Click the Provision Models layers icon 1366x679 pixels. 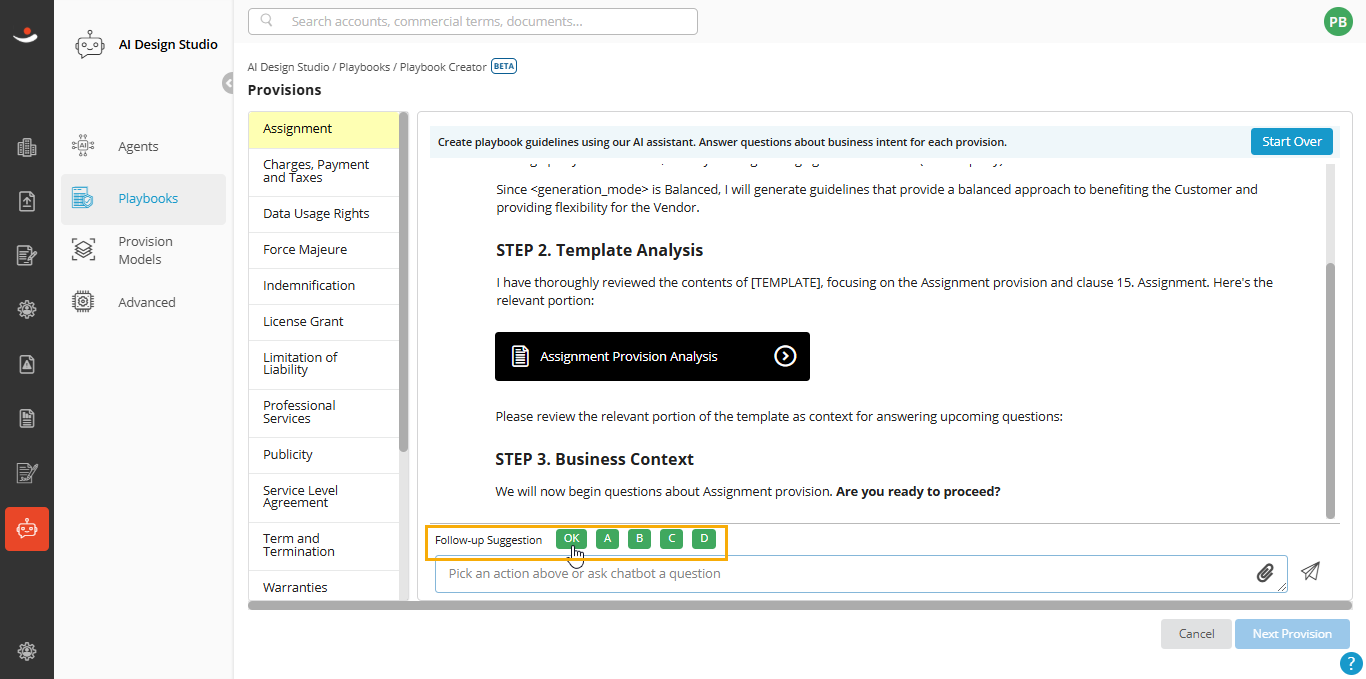(x=83, y=250)
